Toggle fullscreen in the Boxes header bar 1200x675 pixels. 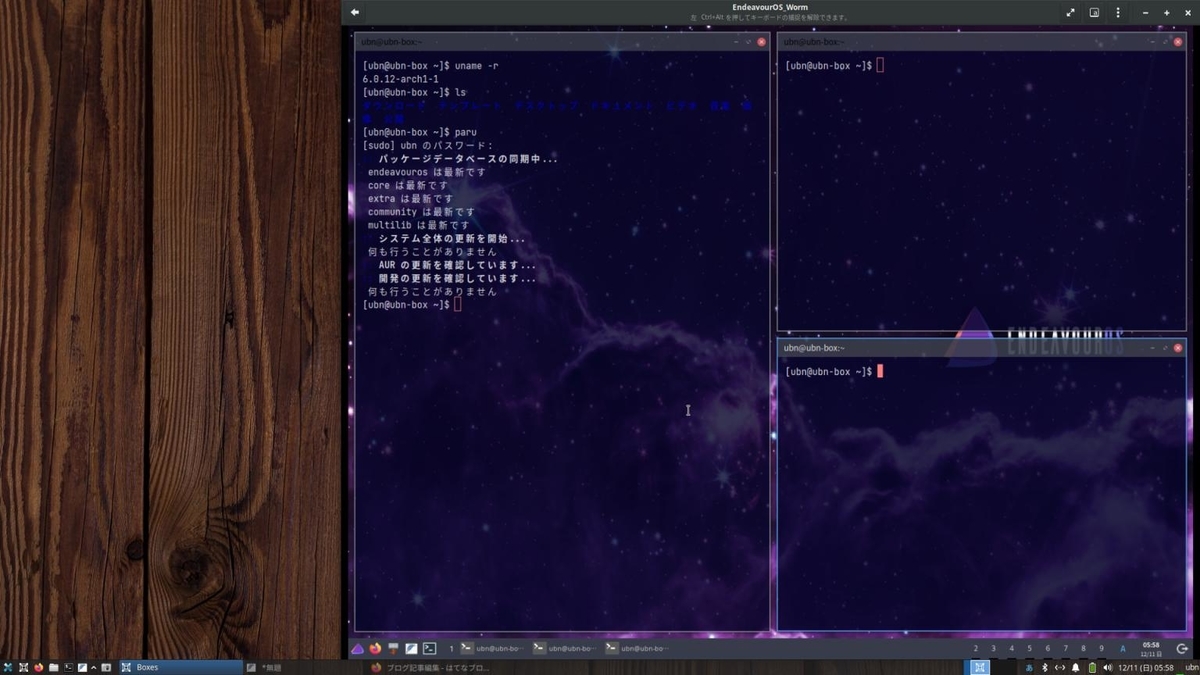pyautogui.click(x=1070, y=13)
